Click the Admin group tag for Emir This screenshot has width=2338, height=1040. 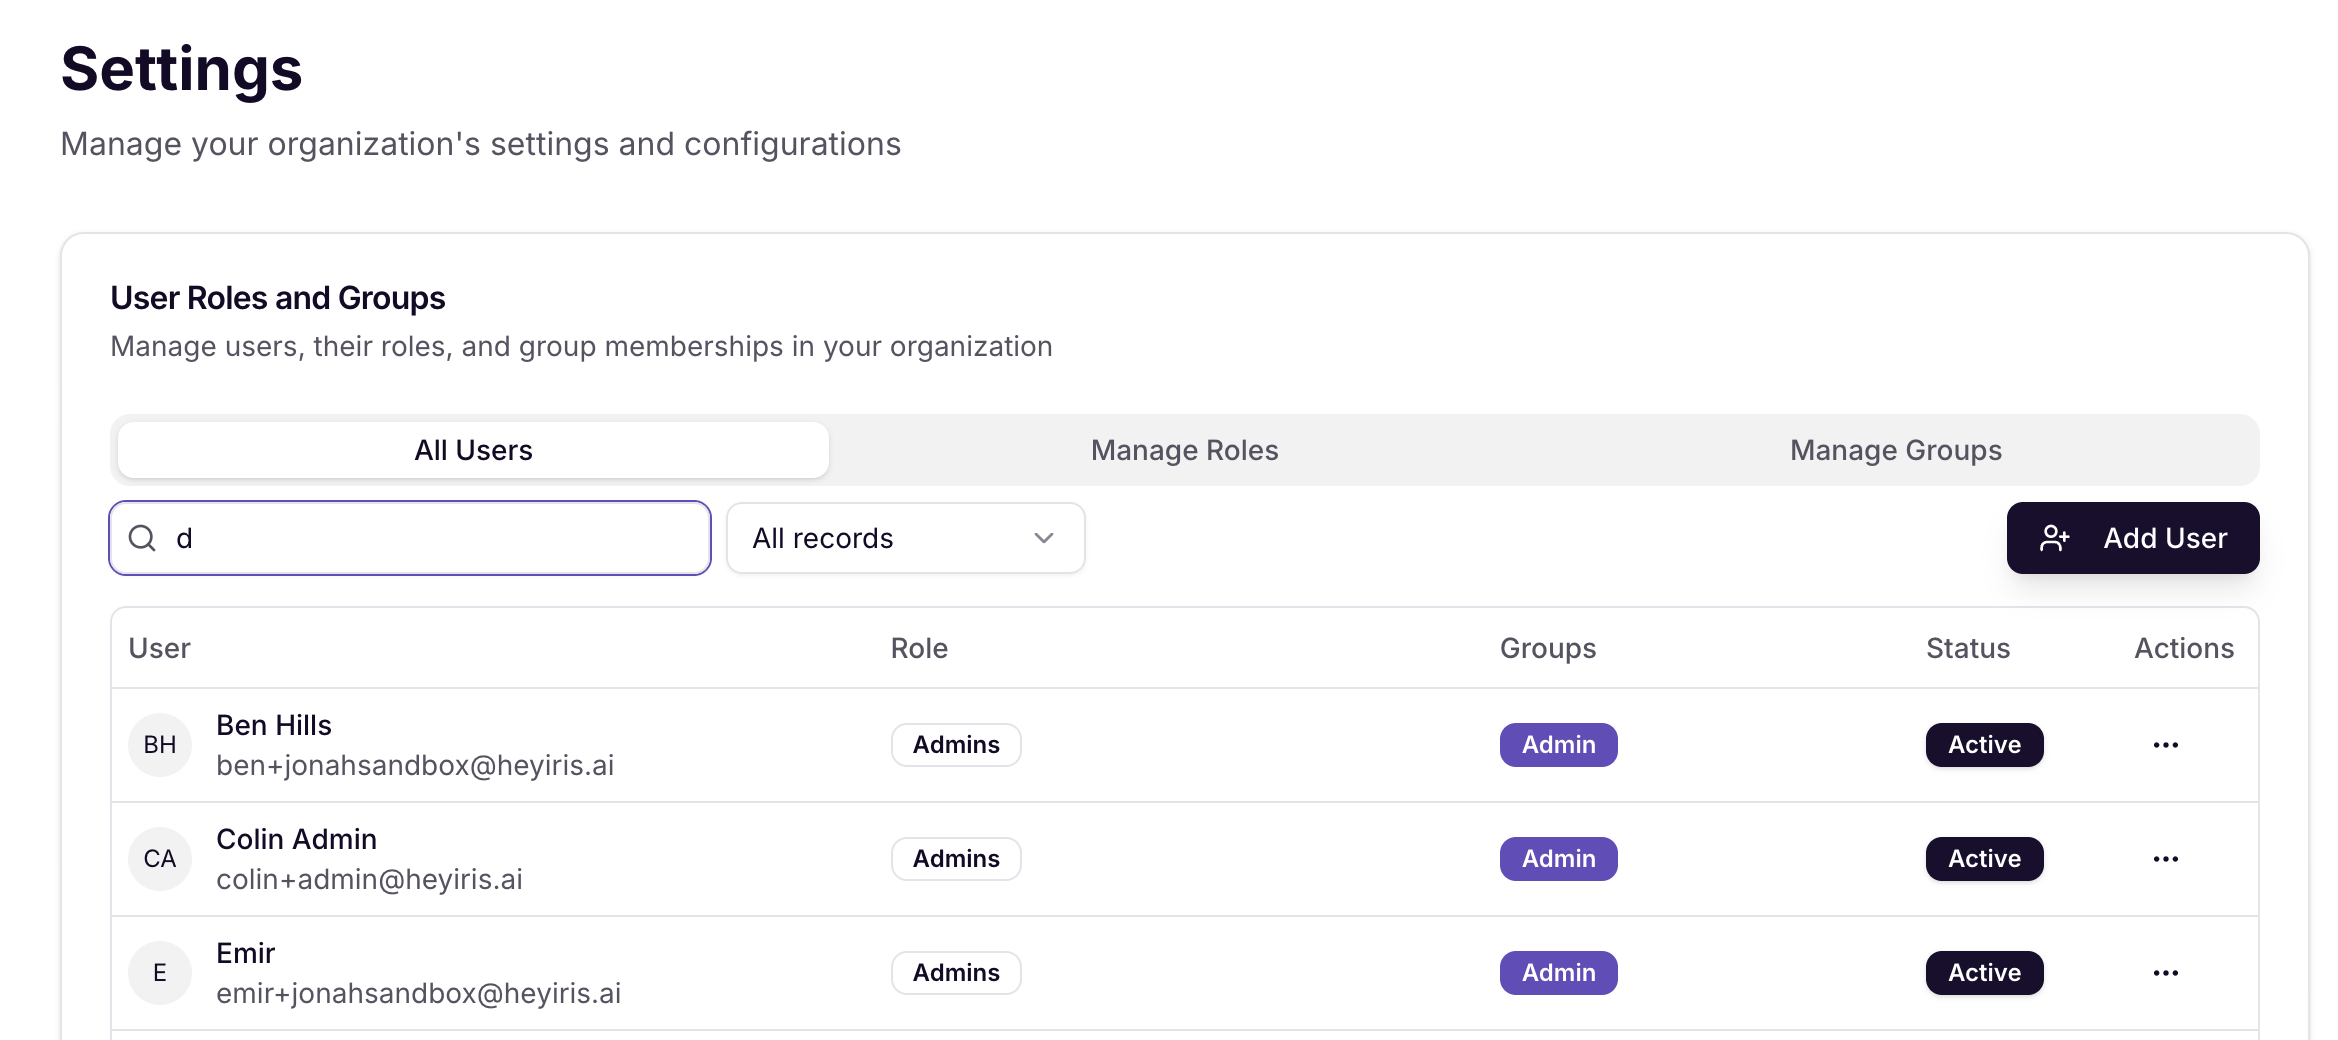coord(1558,973)
